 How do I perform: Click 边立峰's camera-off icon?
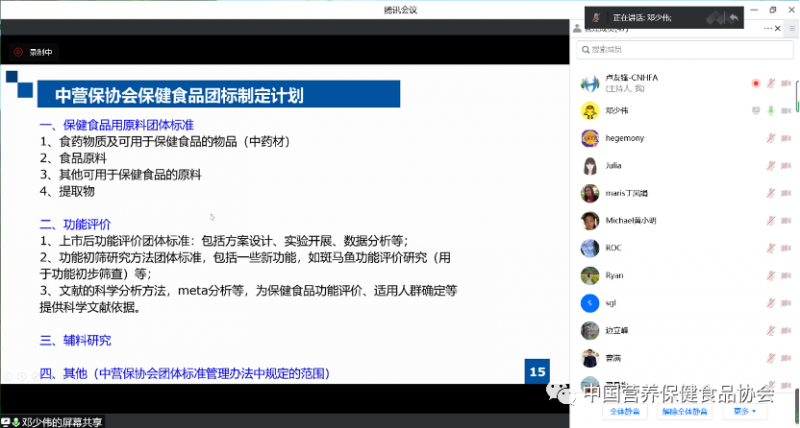click(786, 331)
